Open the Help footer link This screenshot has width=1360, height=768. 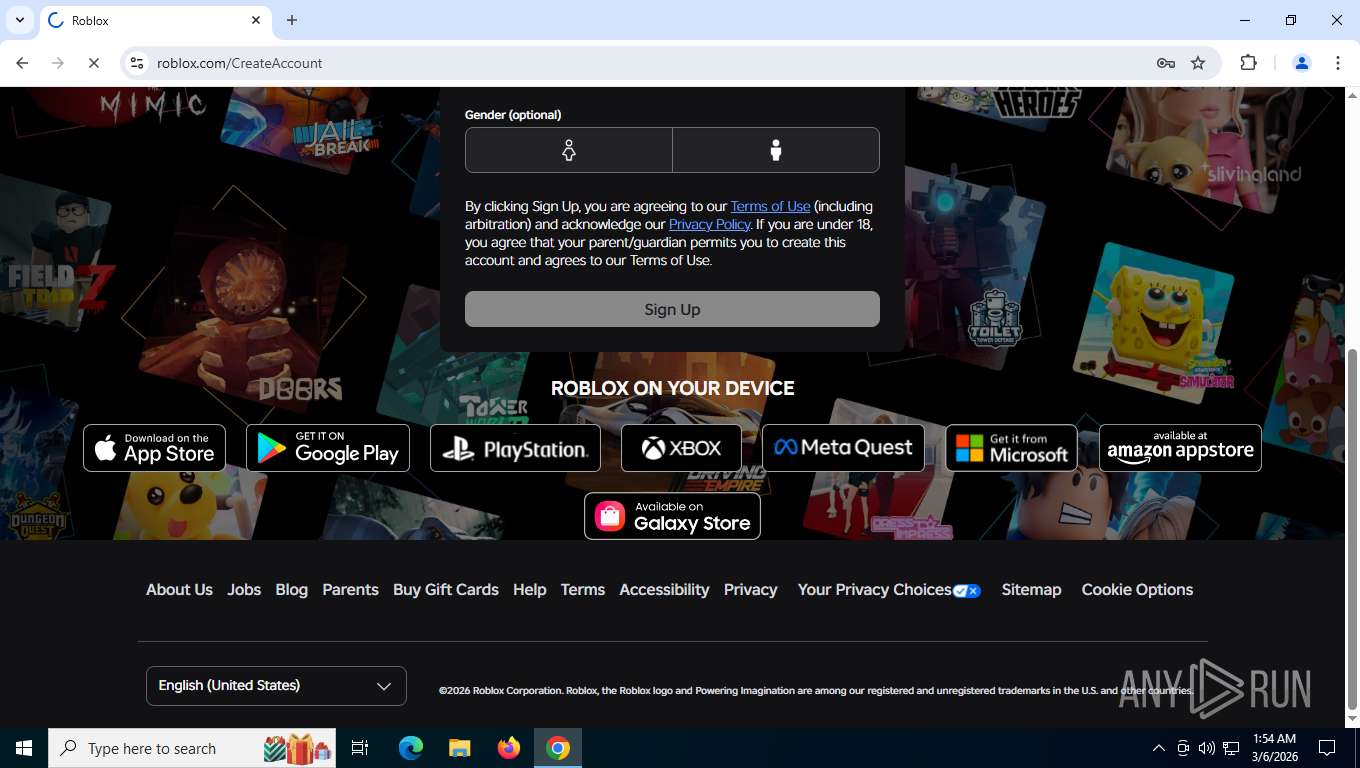(529, 589)
